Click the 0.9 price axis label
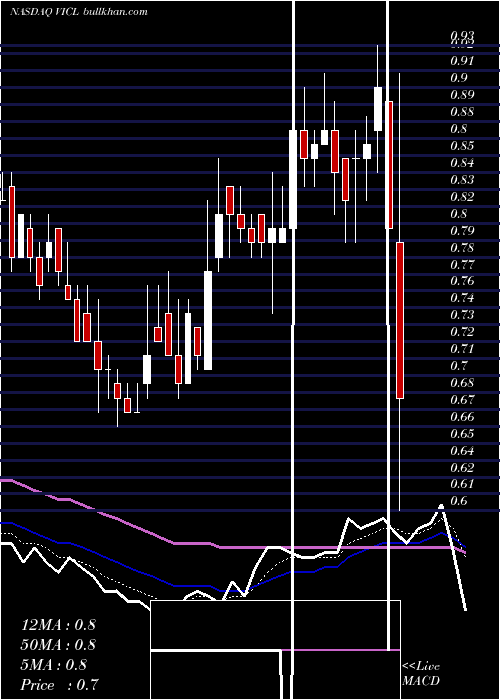 pyautogui.click(x=459, y=78)
